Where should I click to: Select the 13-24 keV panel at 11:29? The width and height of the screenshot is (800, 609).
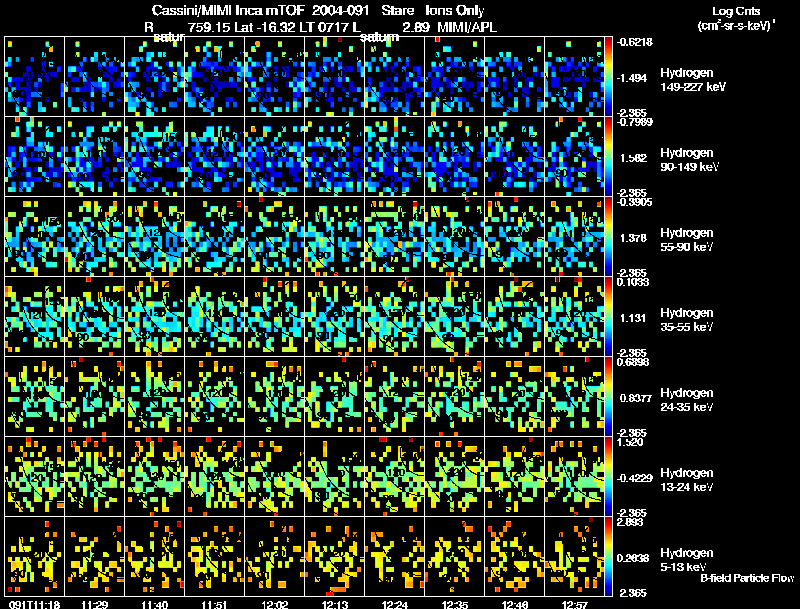pos(94,477)
